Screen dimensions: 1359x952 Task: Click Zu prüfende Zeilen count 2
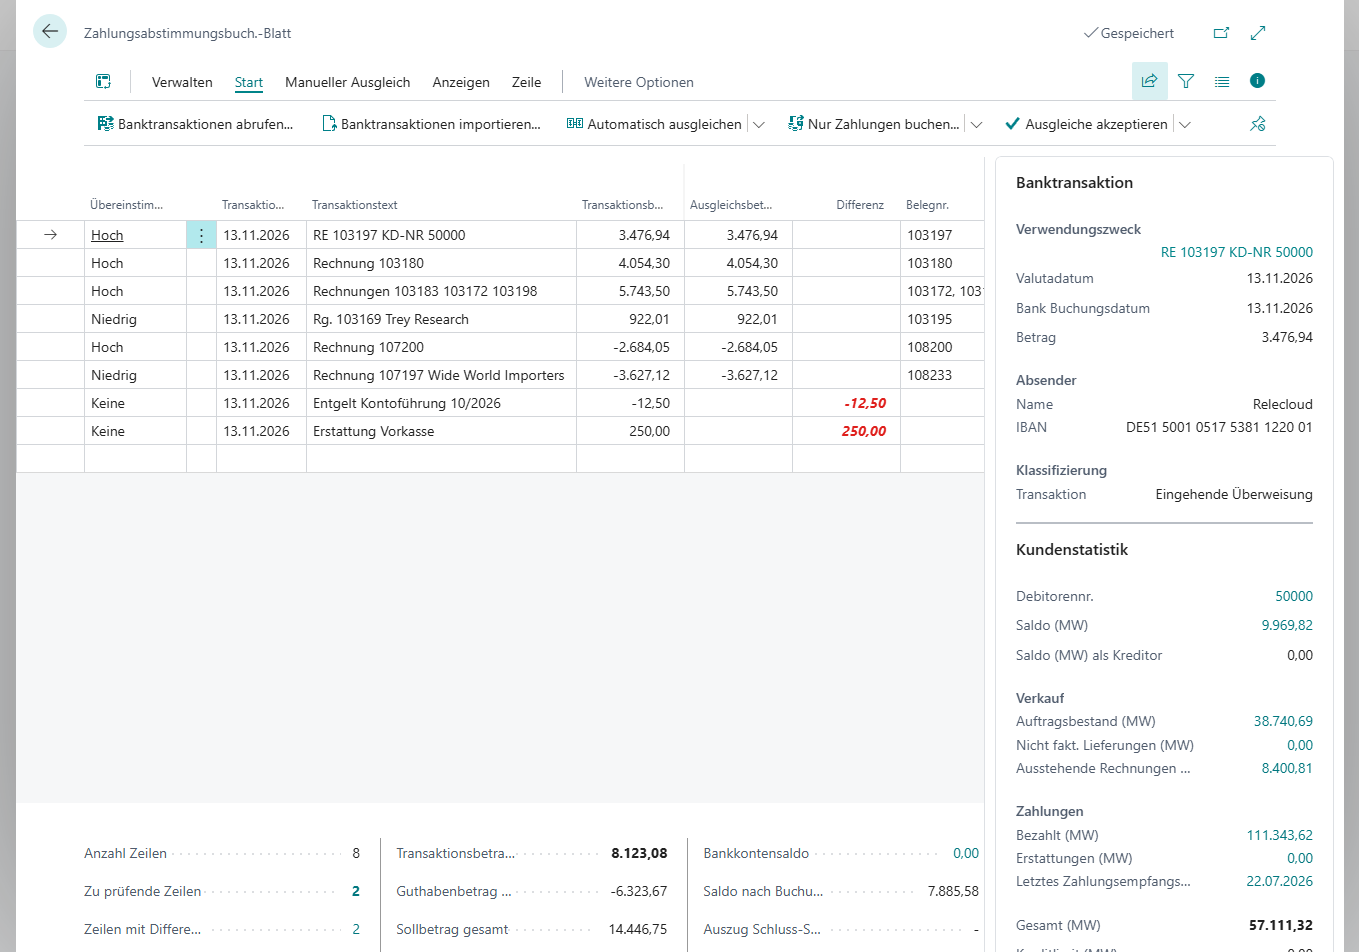(356, 892)
